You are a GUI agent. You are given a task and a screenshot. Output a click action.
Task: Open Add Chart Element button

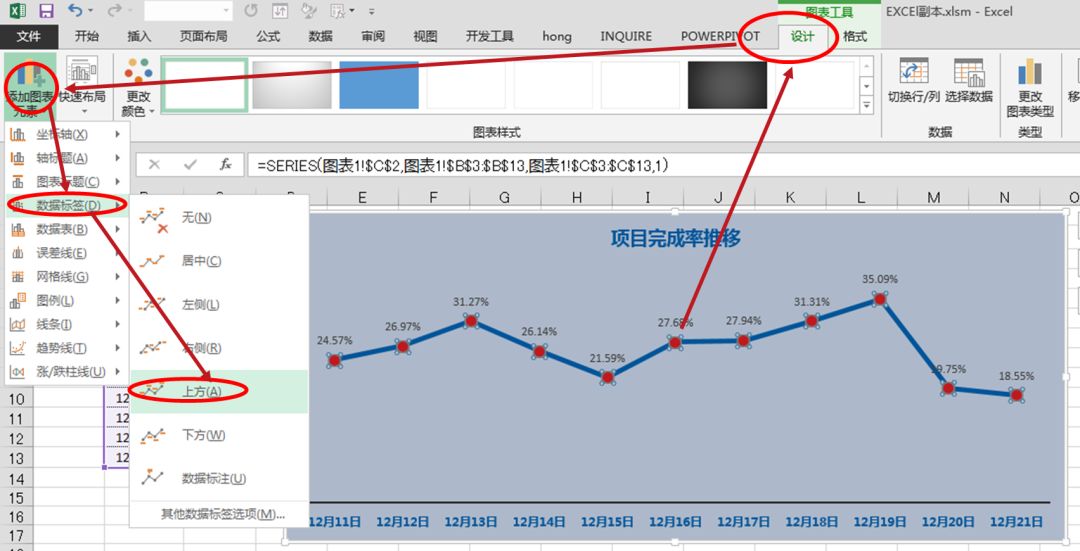[30, 88]
